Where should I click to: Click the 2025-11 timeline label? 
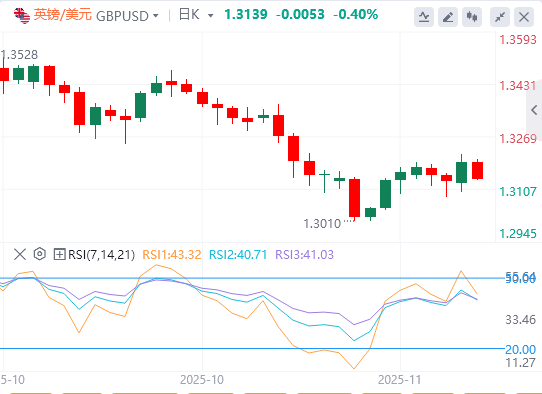[400, 380]
